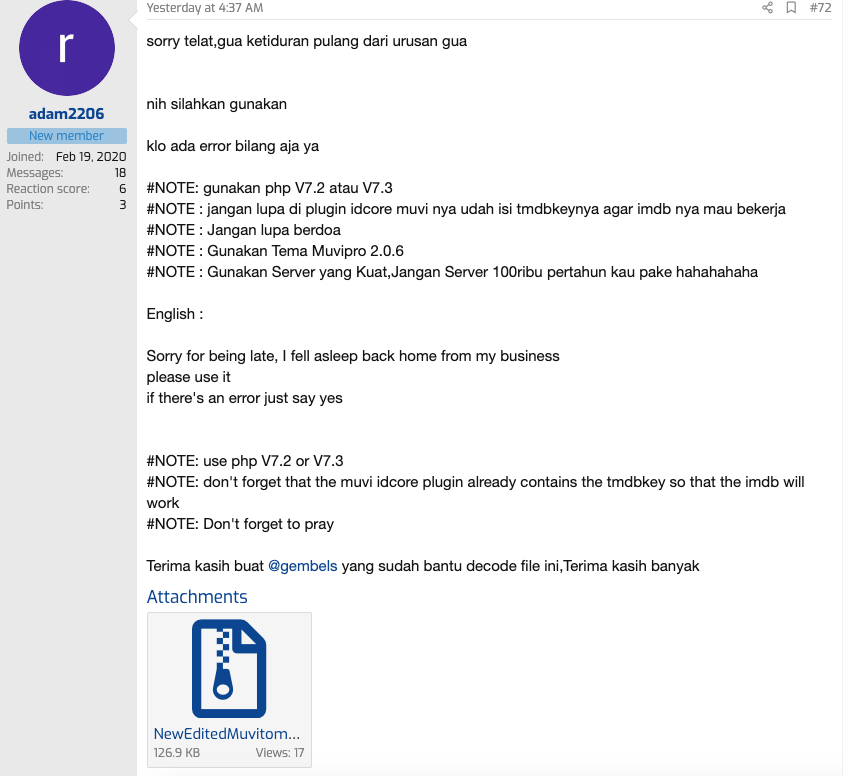Image resolution: width=843 pixels, height=776 pixels.
Task: Click the New member badge
Action: 67,136
